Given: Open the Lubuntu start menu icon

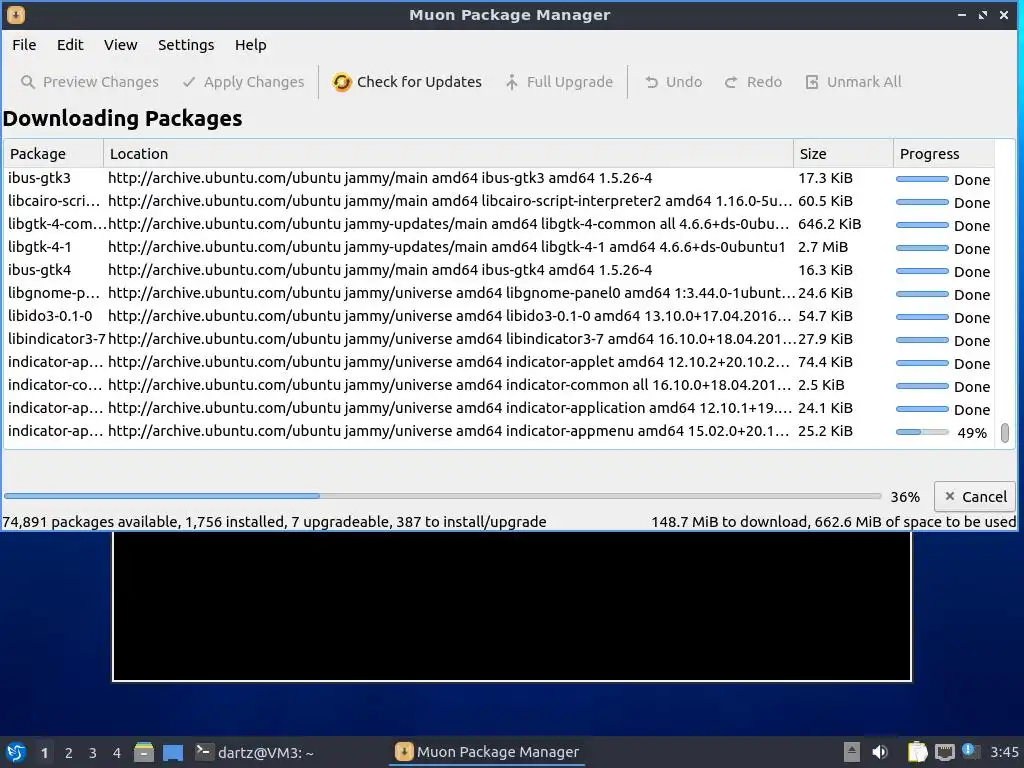Looking at the screenshot, I should [16, 752].
